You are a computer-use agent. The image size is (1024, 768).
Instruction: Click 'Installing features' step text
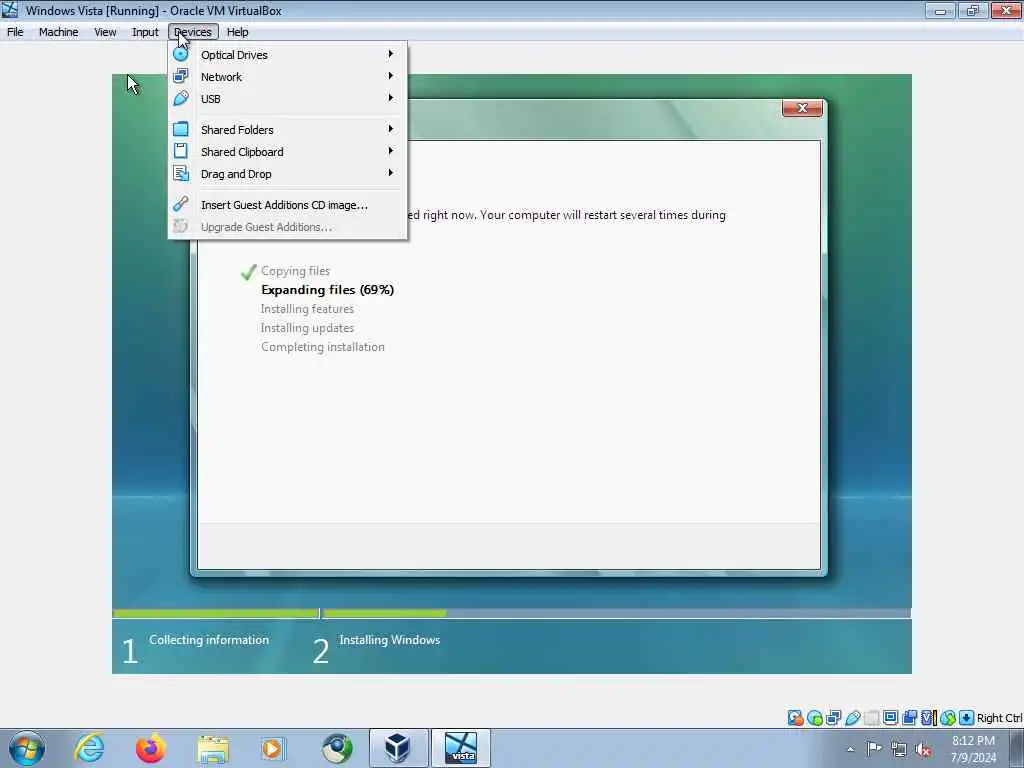click(x=307, y=309)
